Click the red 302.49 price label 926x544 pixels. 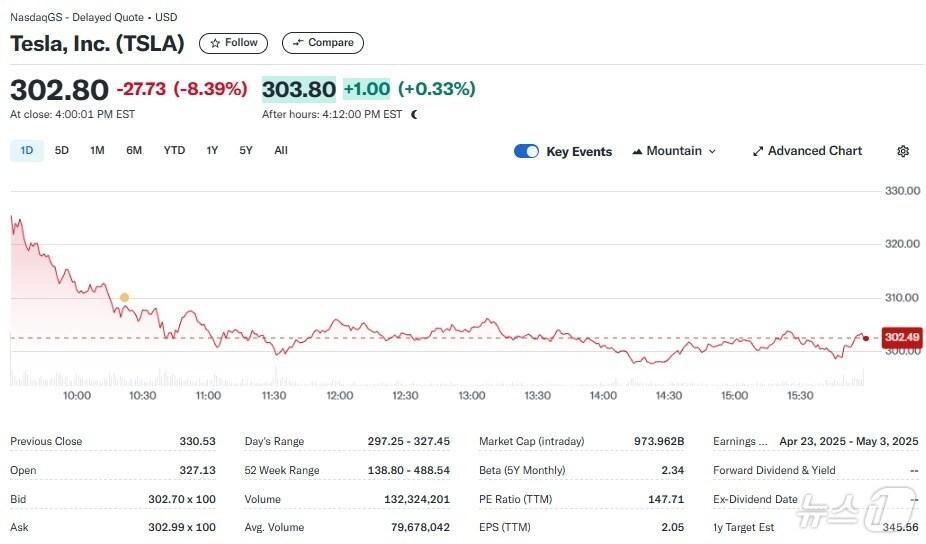tap(902, 338)
